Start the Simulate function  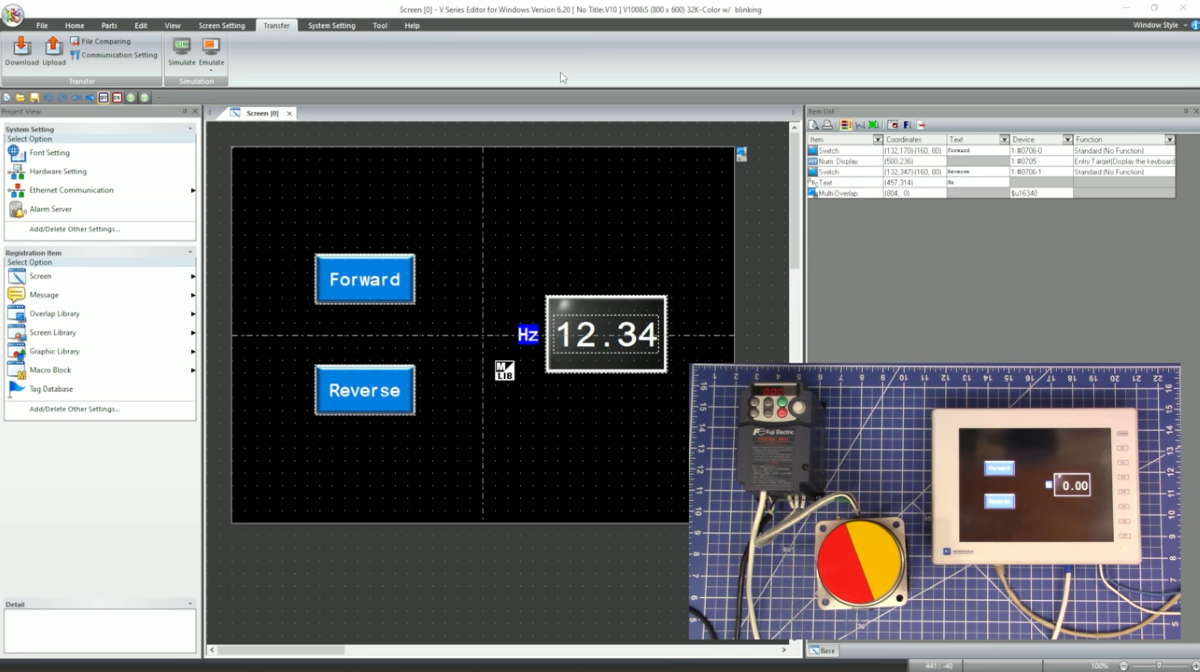click(x=181, y=52)
